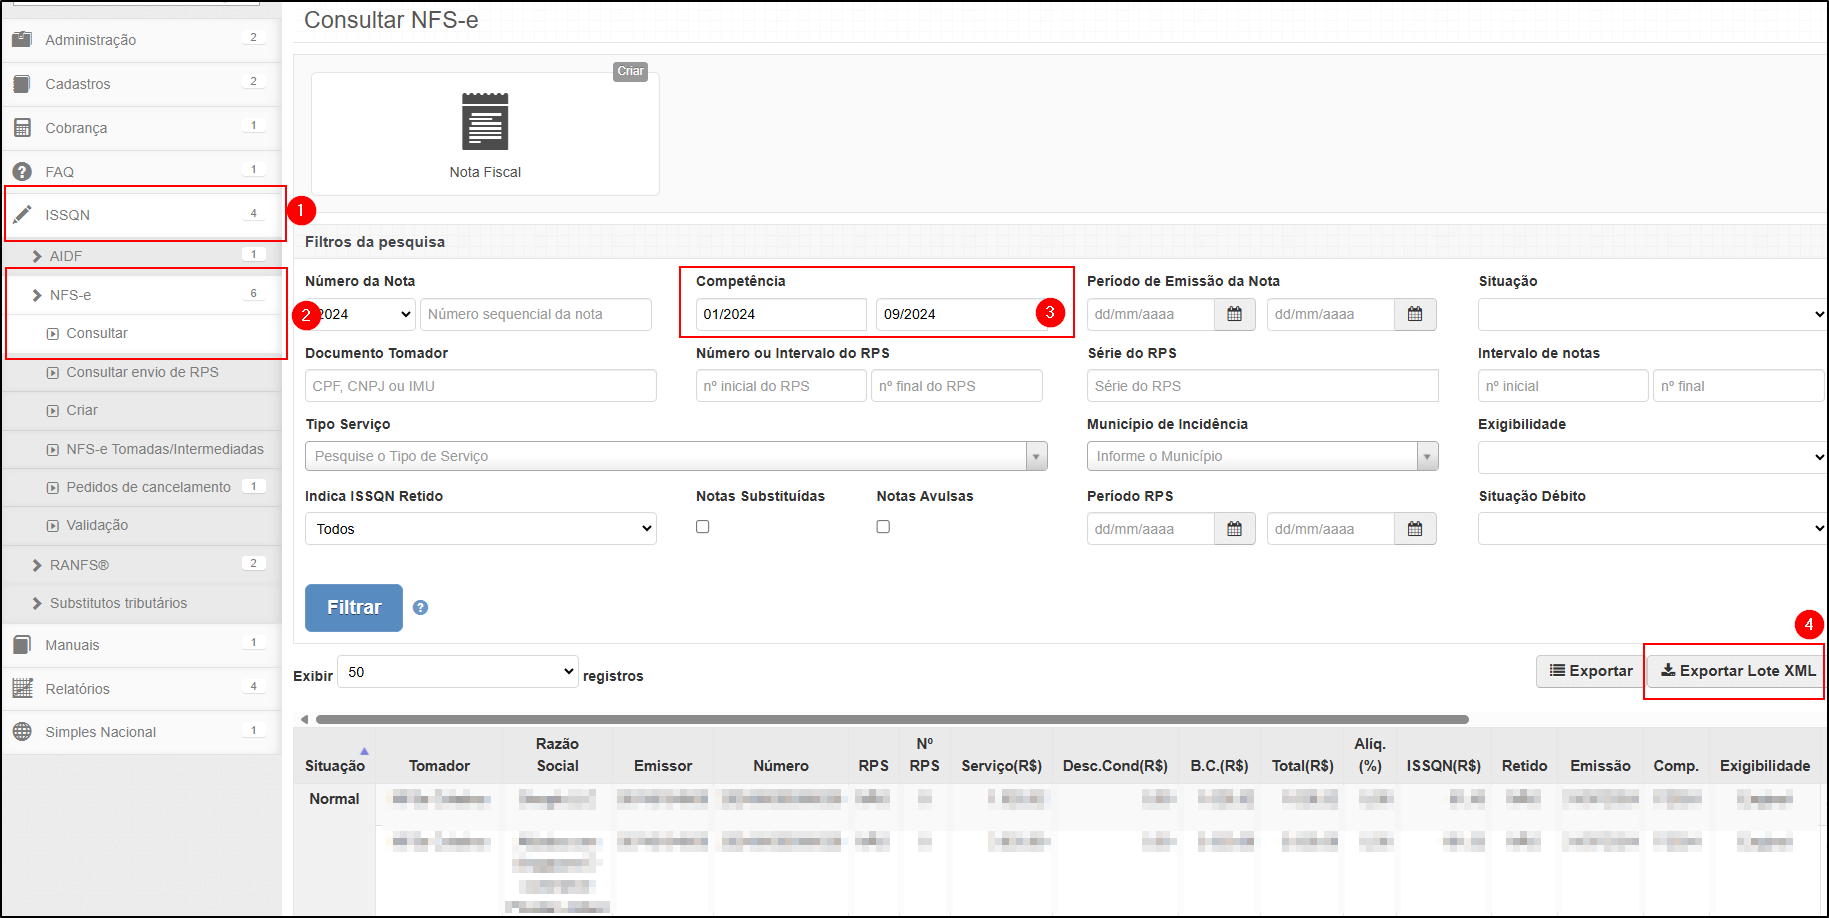Click the Administração briefcase icon
The width and height of the screenshot is (1829, 918).
click(22, 39)
